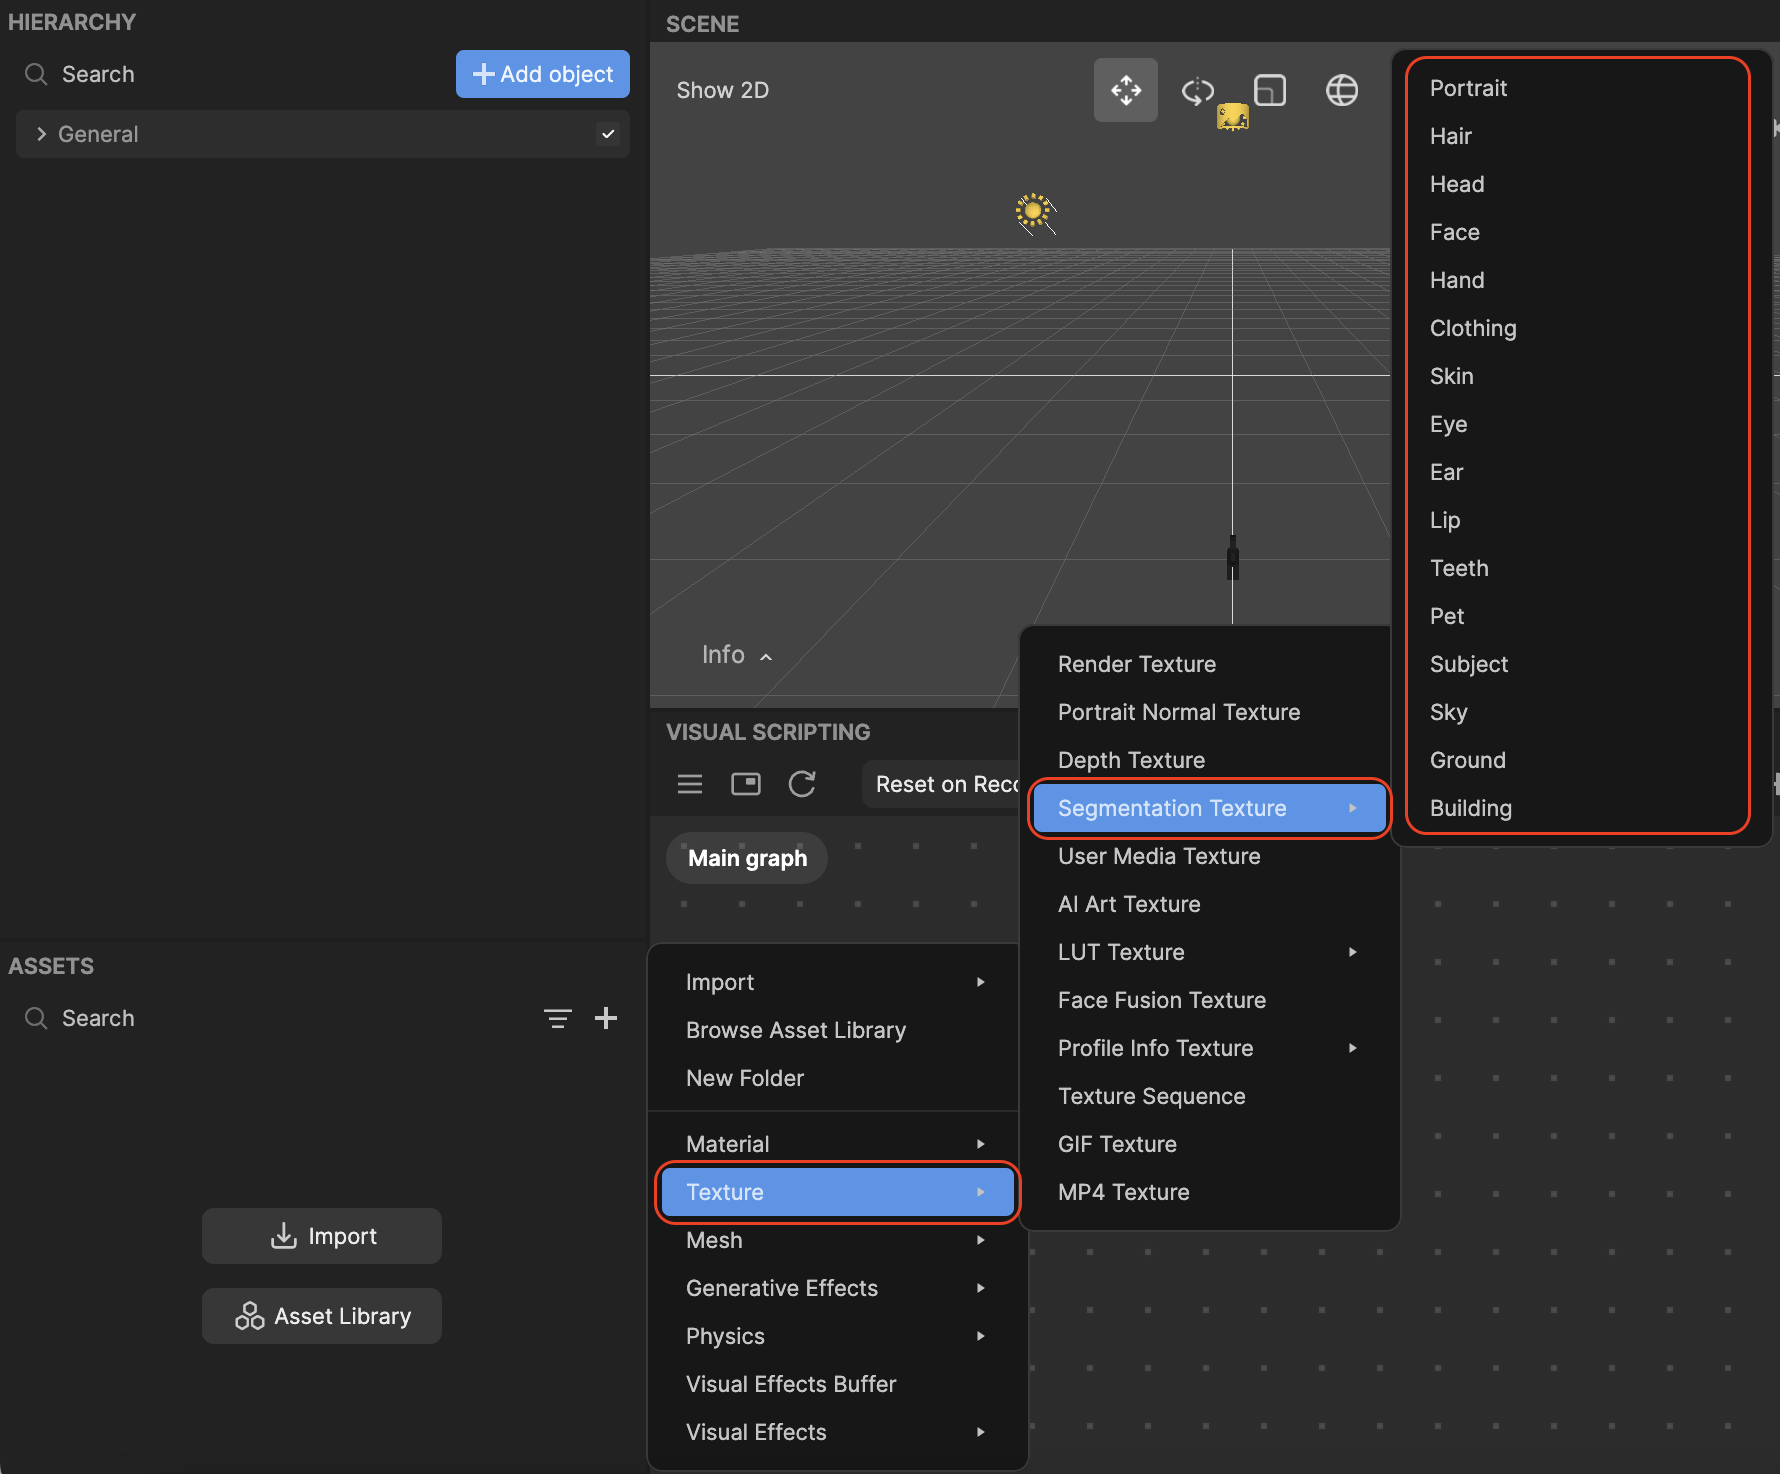Viewport: 1780px width, 1474px height.
Task: Click the Assets search magnifier icon
Action: pos(36,1018)
